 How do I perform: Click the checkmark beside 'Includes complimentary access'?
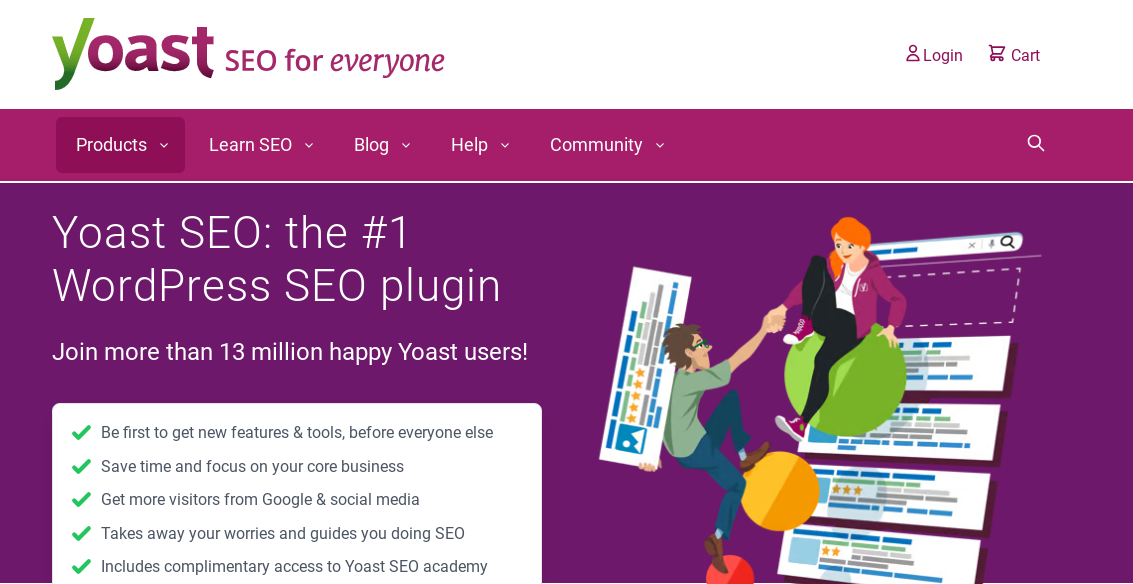pyautogui.click(x=82, y=566)
